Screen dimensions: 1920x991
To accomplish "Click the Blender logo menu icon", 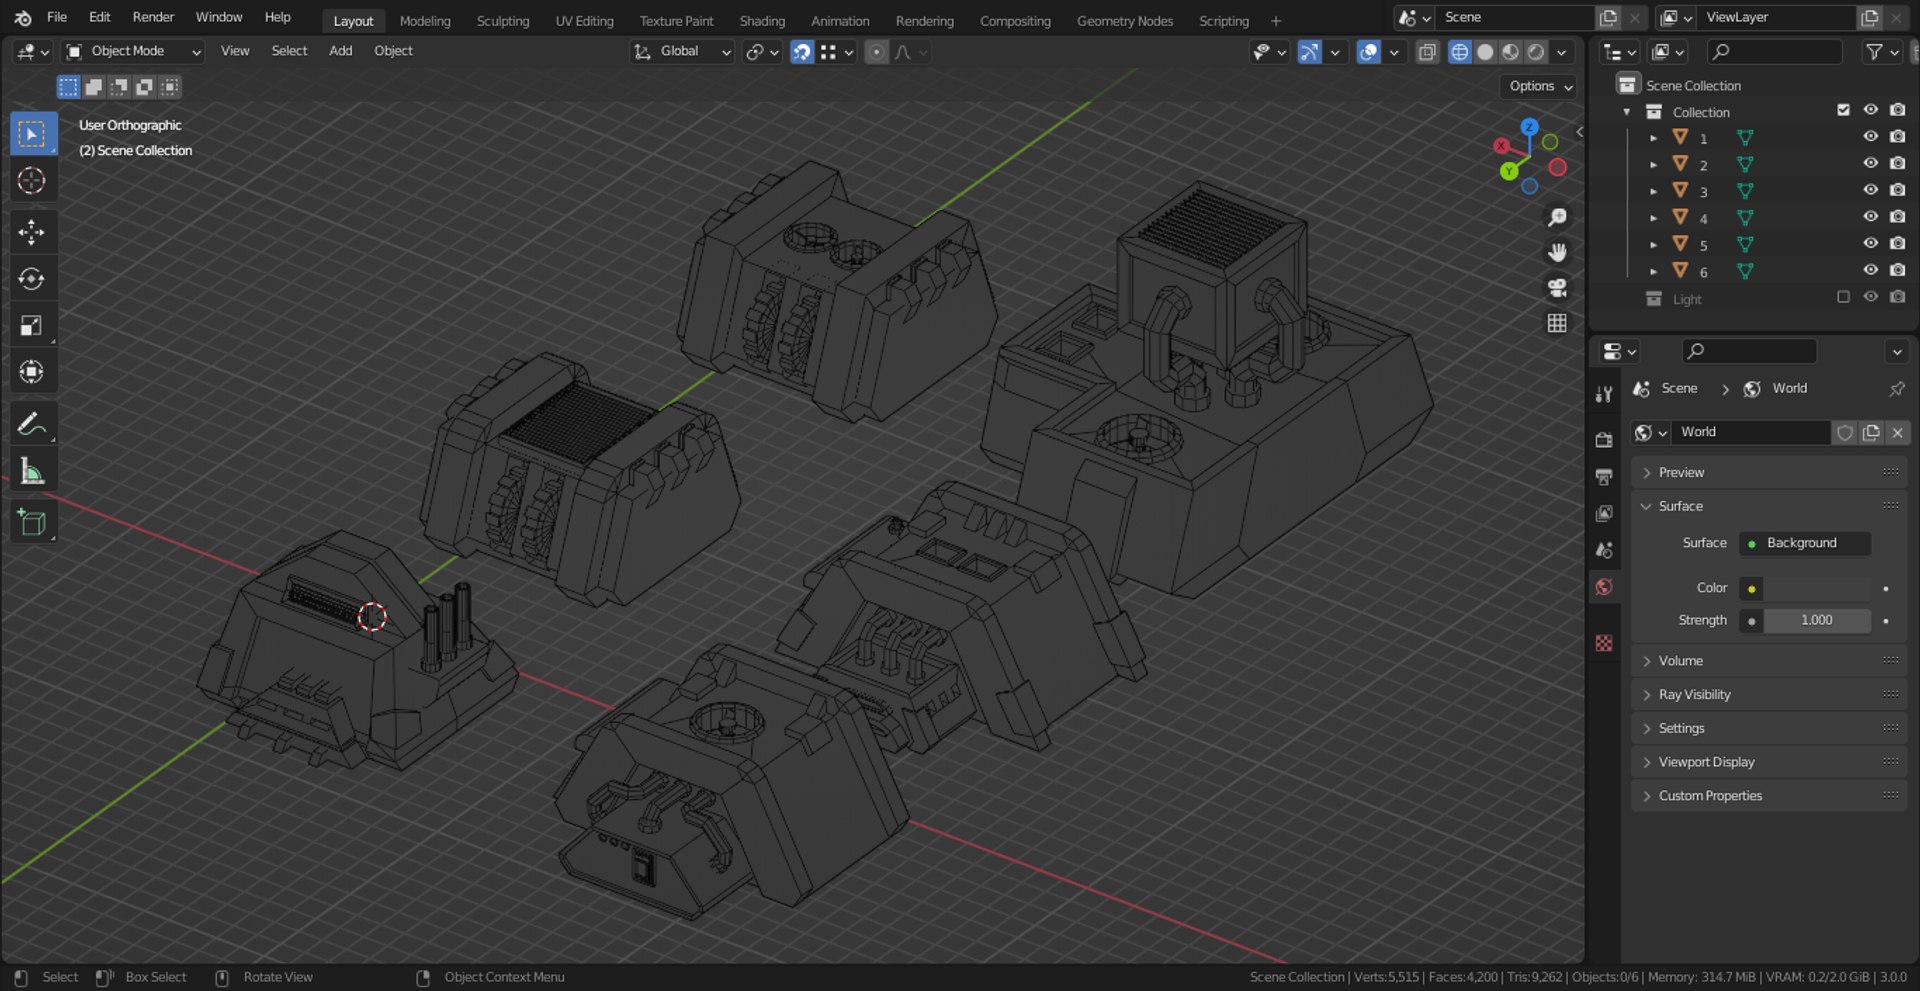I will [22, 18].
